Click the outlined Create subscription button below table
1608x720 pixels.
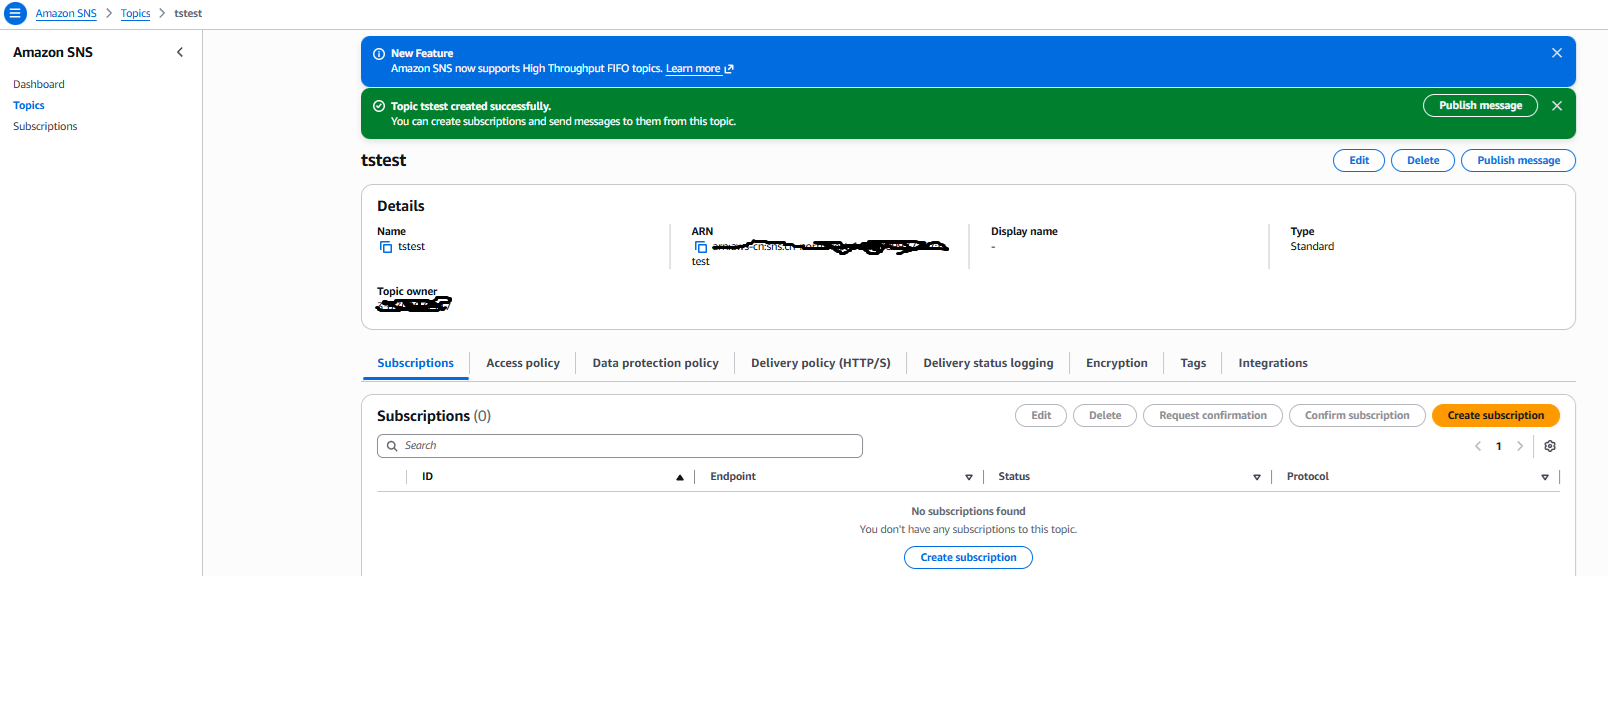tap(968, 557)
